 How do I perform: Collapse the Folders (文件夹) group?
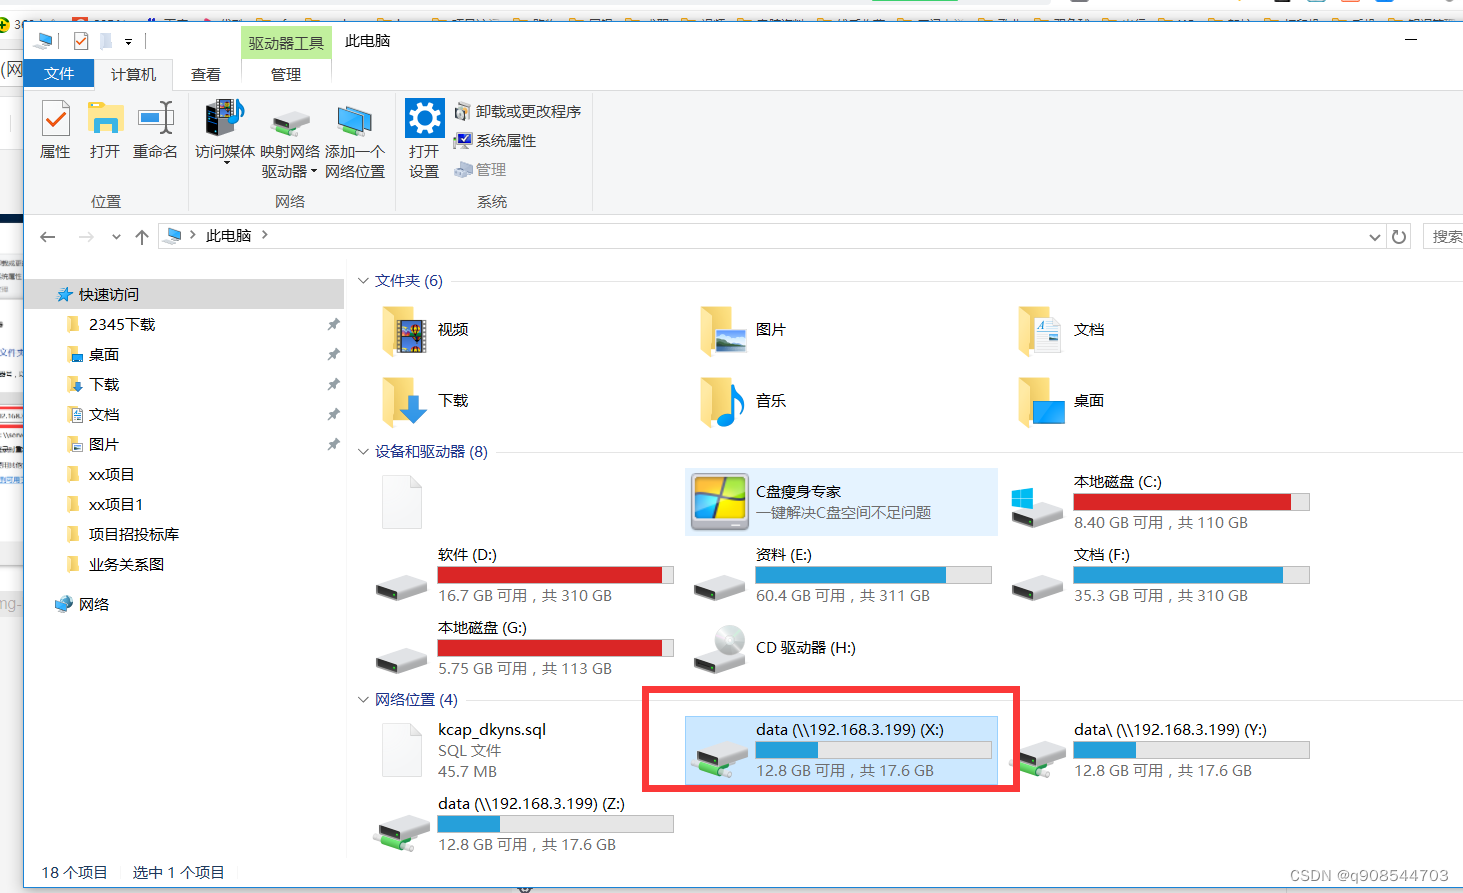363,281
